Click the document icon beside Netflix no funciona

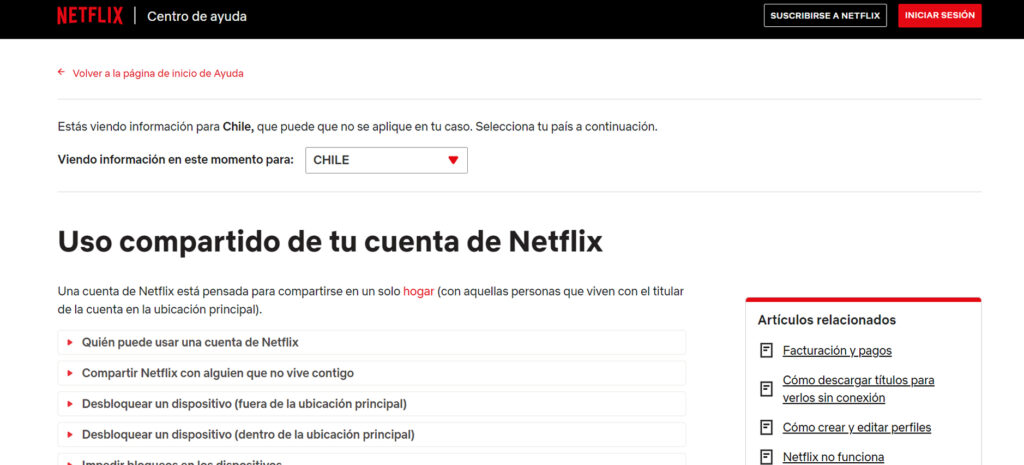766,457
